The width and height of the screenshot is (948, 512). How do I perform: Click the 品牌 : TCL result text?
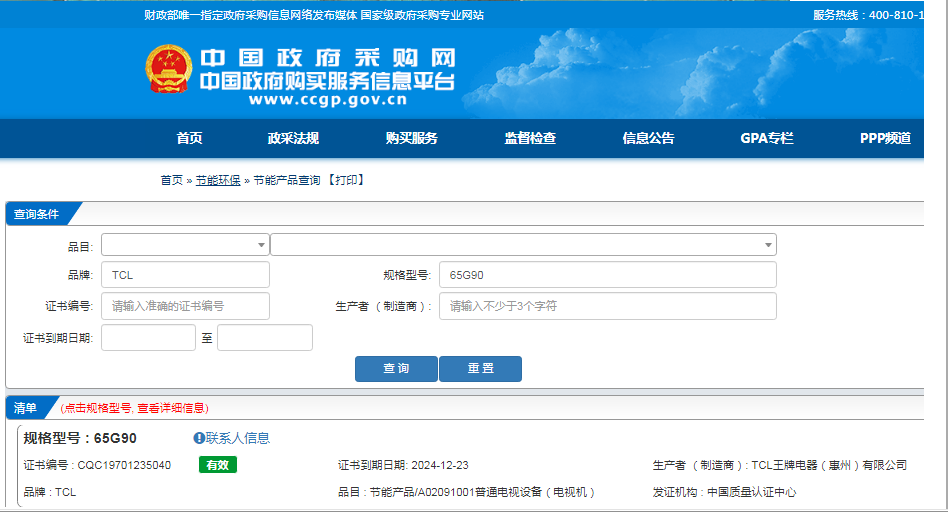[x=50, y=492]
